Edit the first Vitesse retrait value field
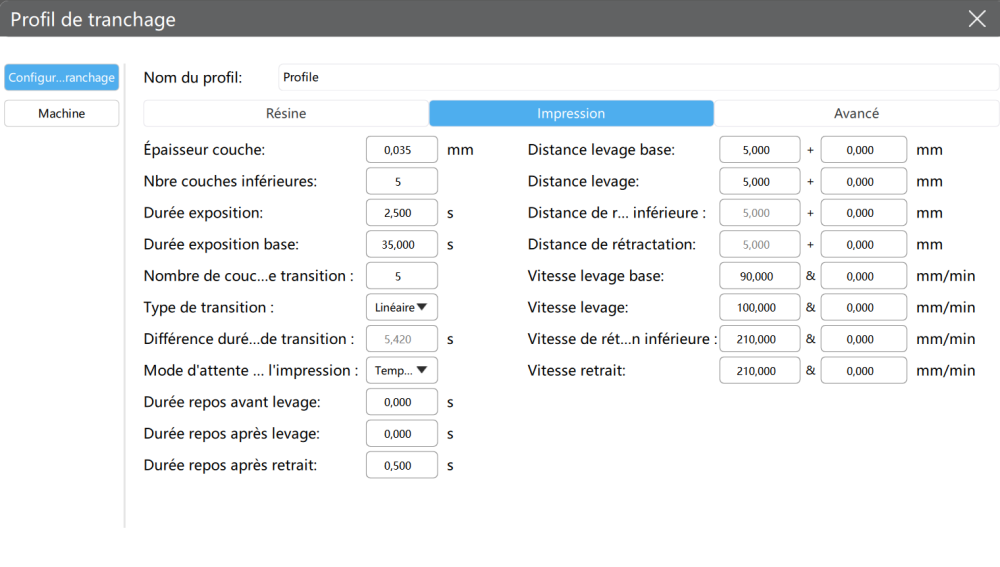Viewport: 1000px width, 567px height. pyautogui.click(x=759, y=370)
